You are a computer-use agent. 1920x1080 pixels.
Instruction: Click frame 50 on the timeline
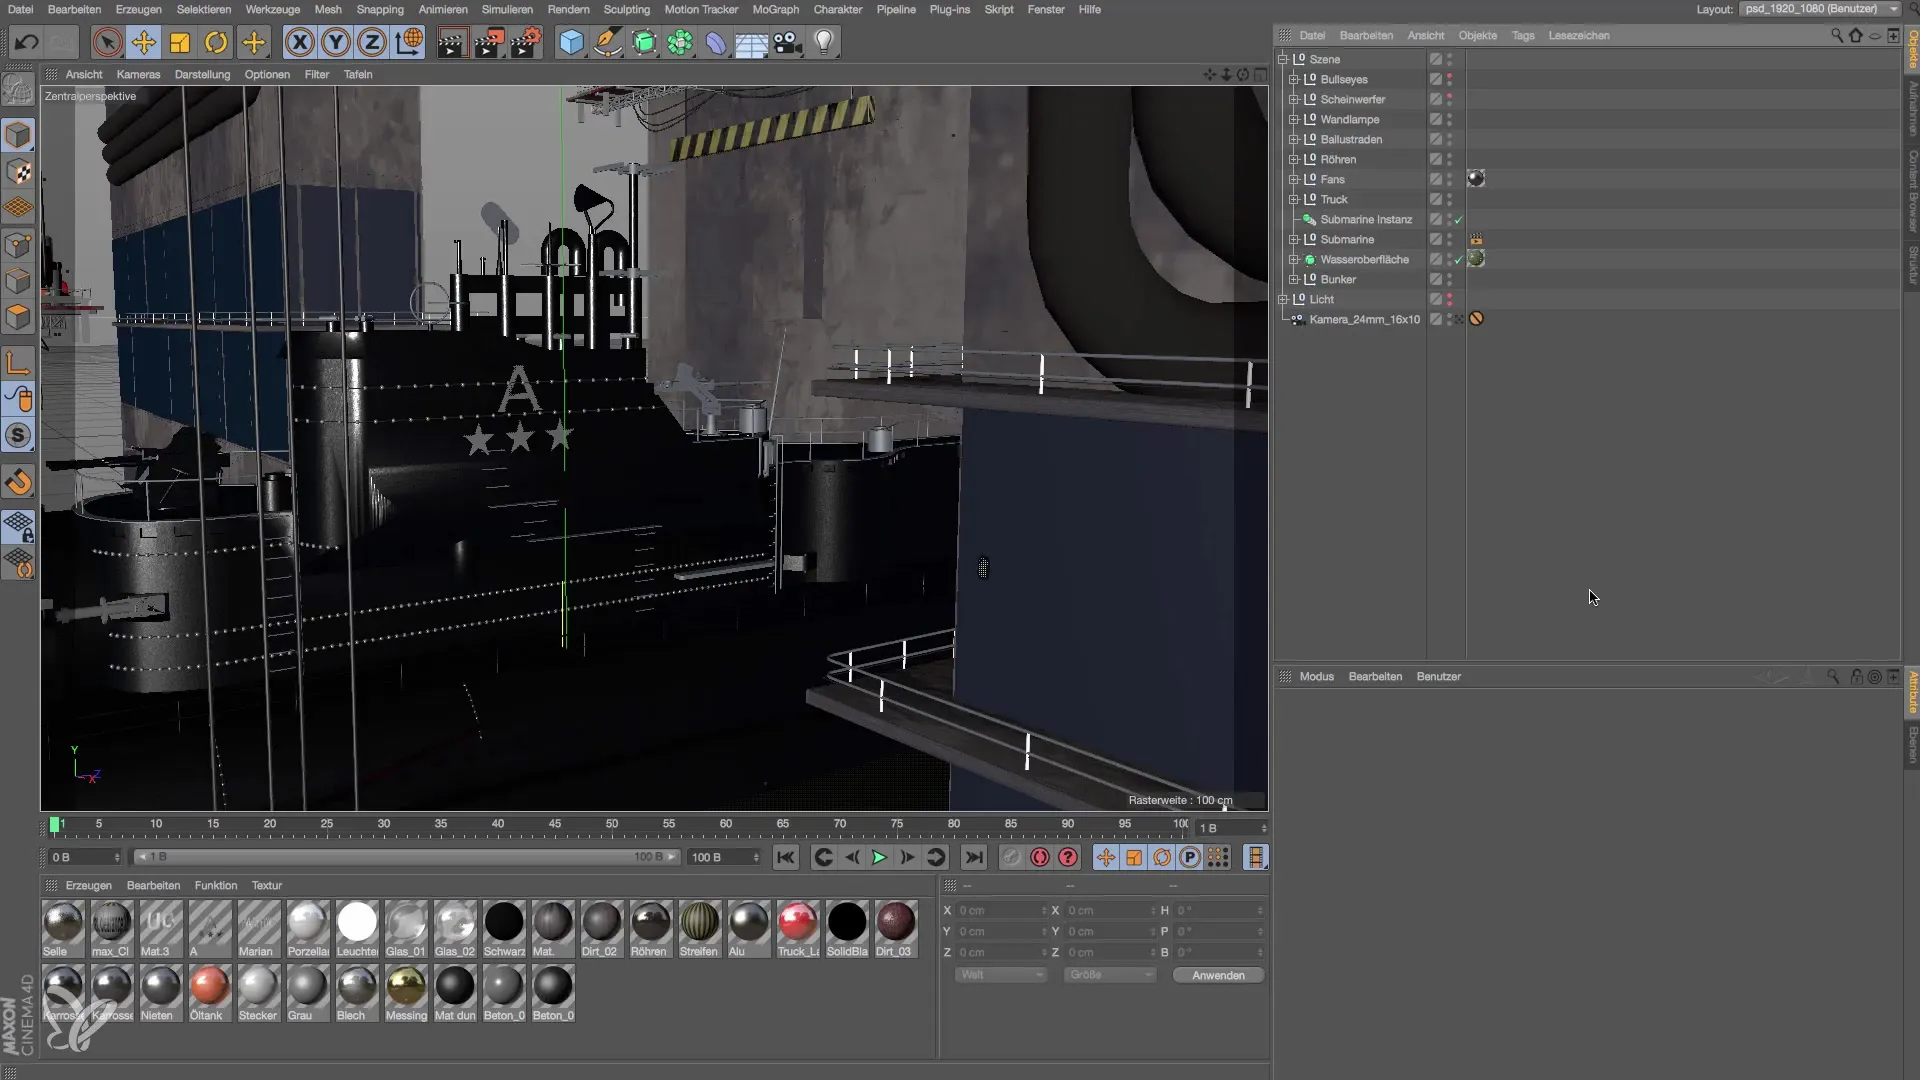pyautogui.click(x=612, y=824)
